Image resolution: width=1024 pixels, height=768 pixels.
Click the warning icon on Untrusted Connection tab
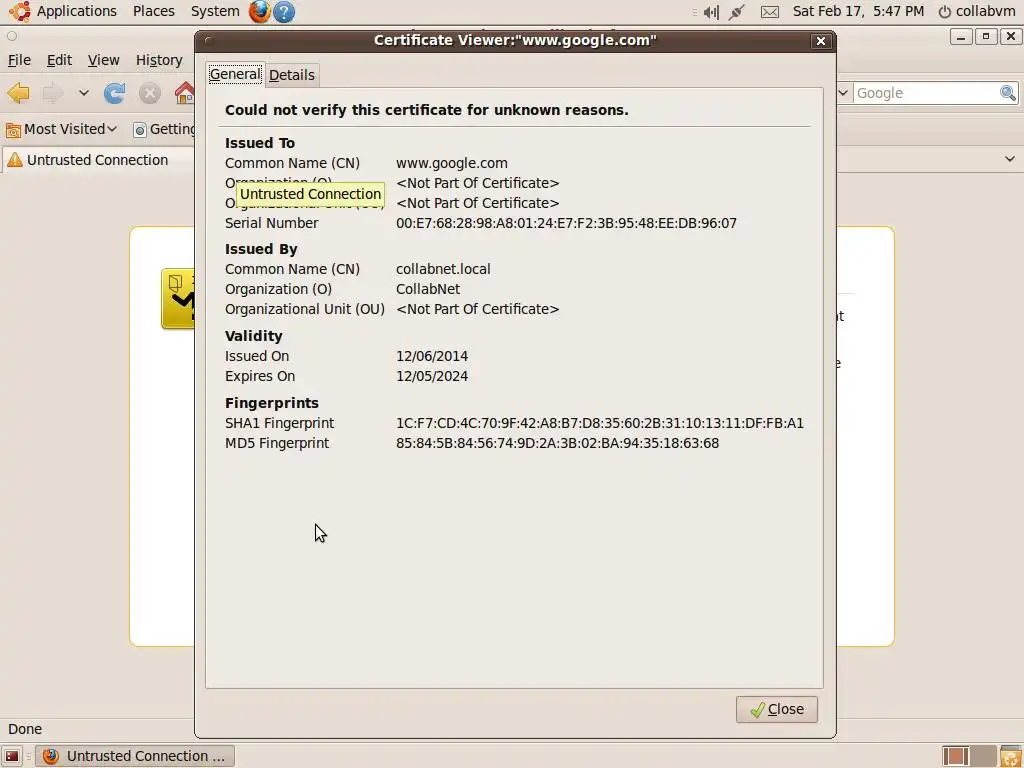[14, 160]
